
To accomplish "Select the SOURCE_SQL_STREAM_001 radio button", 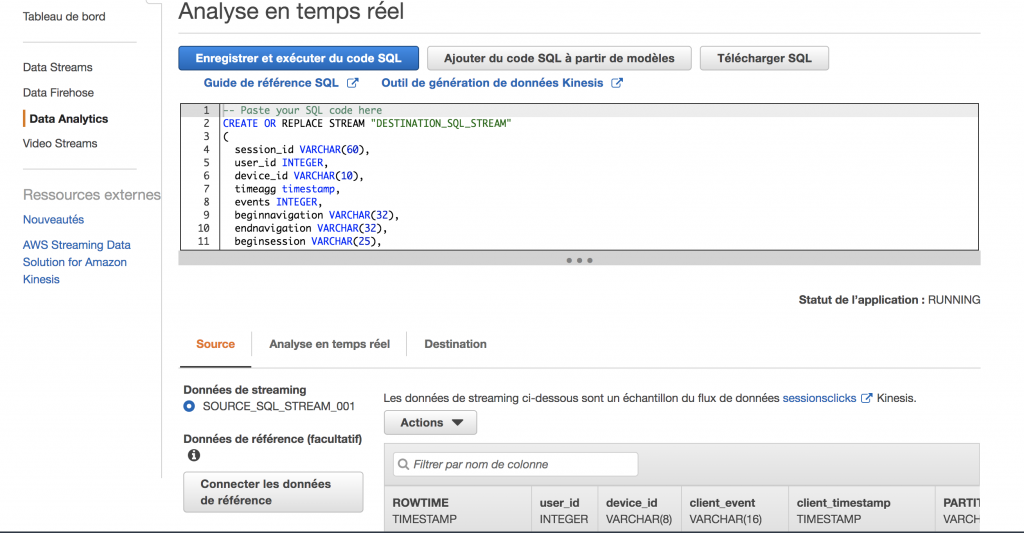I will pyautogui.click(x=189, y=406).
